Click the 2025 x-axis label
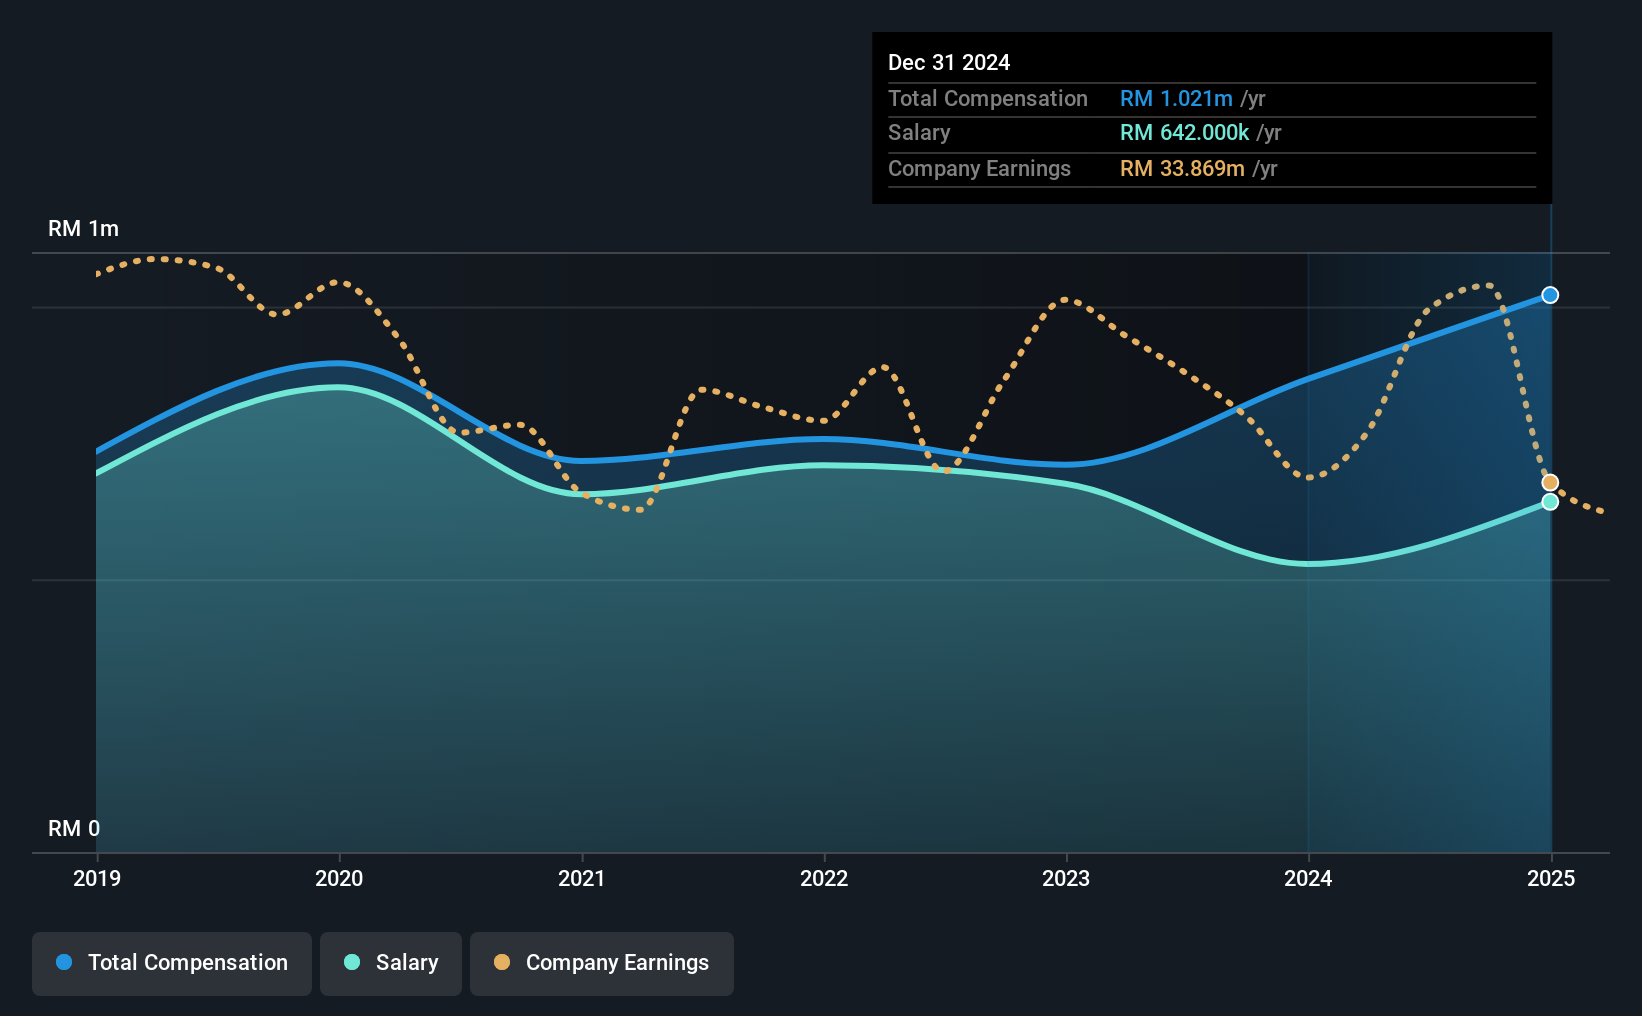1642x1016 pixels. pyautogui.click(x=1551, y=878)
